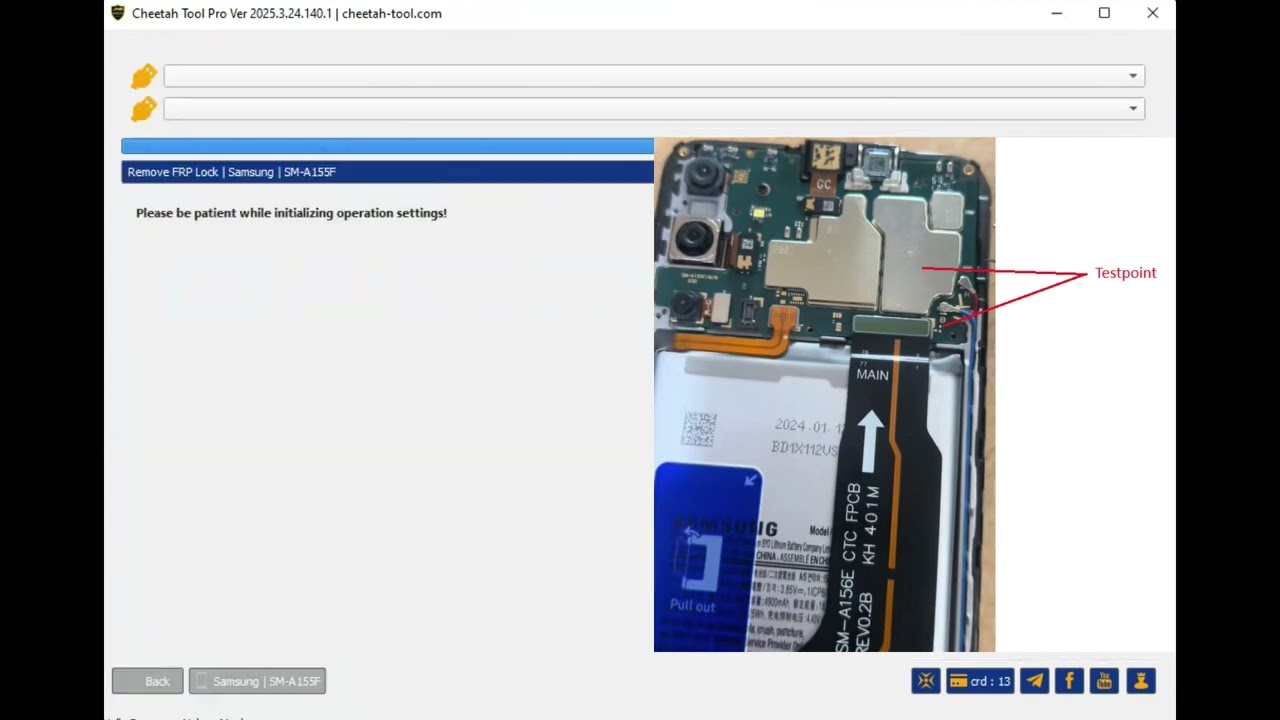Viewport: 1280px width, 720px height.
Task: Click inside the second combo box field
Action: 654,109
